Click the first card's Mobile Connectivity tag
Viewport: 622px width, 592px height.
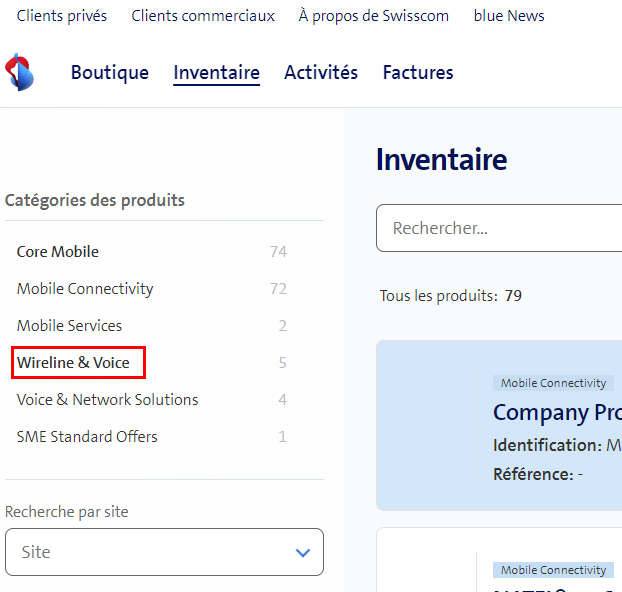[x=553, y=383]
